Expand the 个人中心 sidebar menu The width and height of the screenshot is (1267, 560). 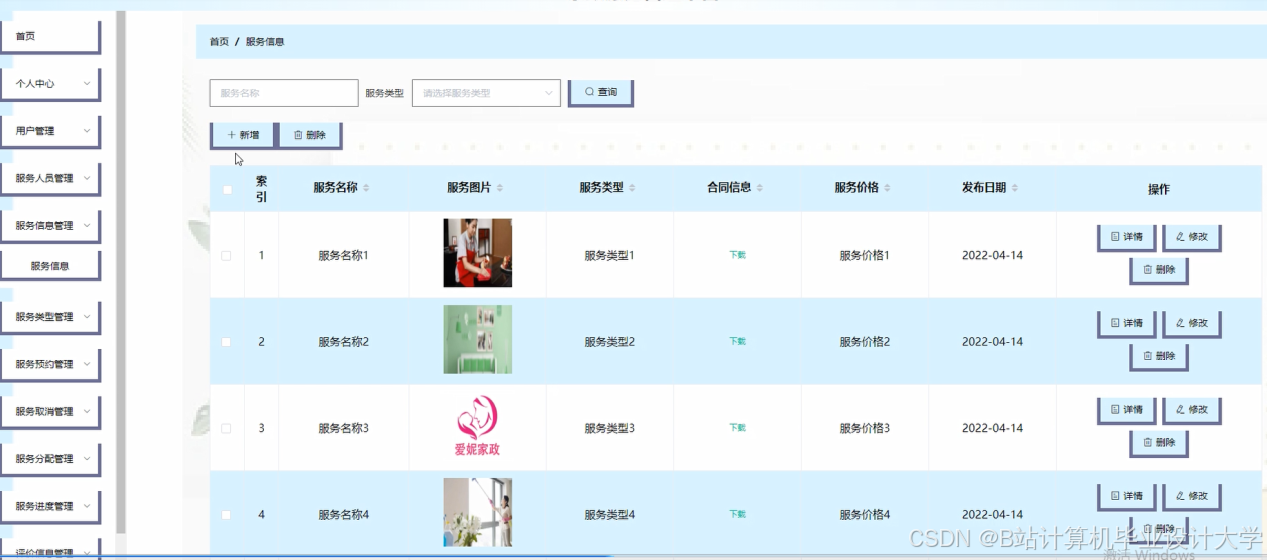point(50,84)
